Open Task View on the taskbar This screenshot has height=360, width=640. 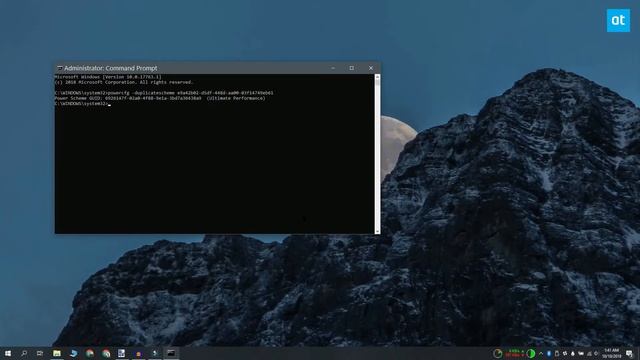pyautogui.click(x=40, y=353)
